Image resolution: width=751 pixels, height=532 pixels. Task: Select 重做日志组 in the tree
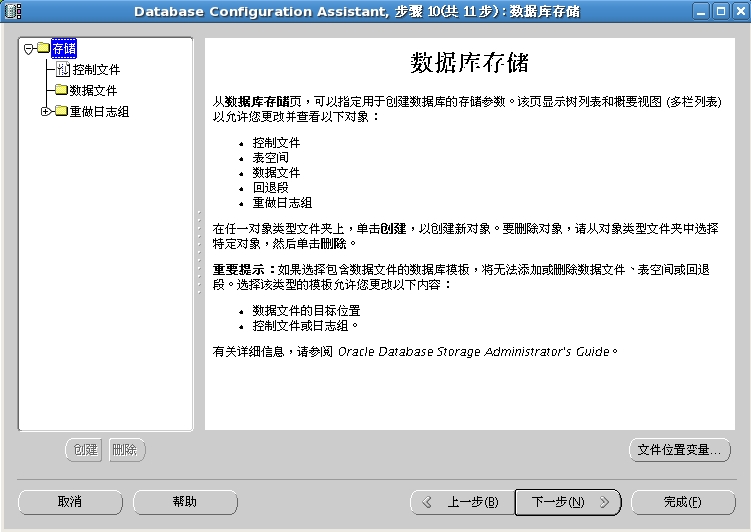(99, 112)
